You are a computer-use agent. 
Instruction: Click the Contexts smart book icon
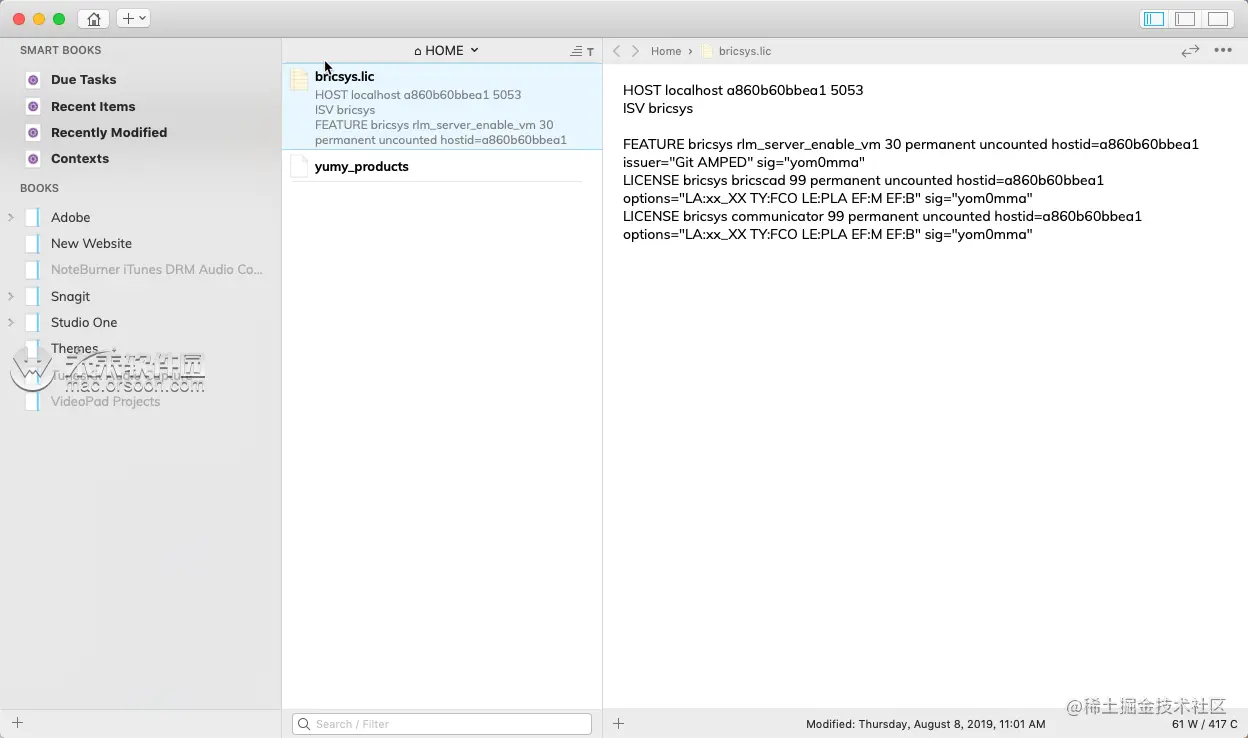click(33, 159)
